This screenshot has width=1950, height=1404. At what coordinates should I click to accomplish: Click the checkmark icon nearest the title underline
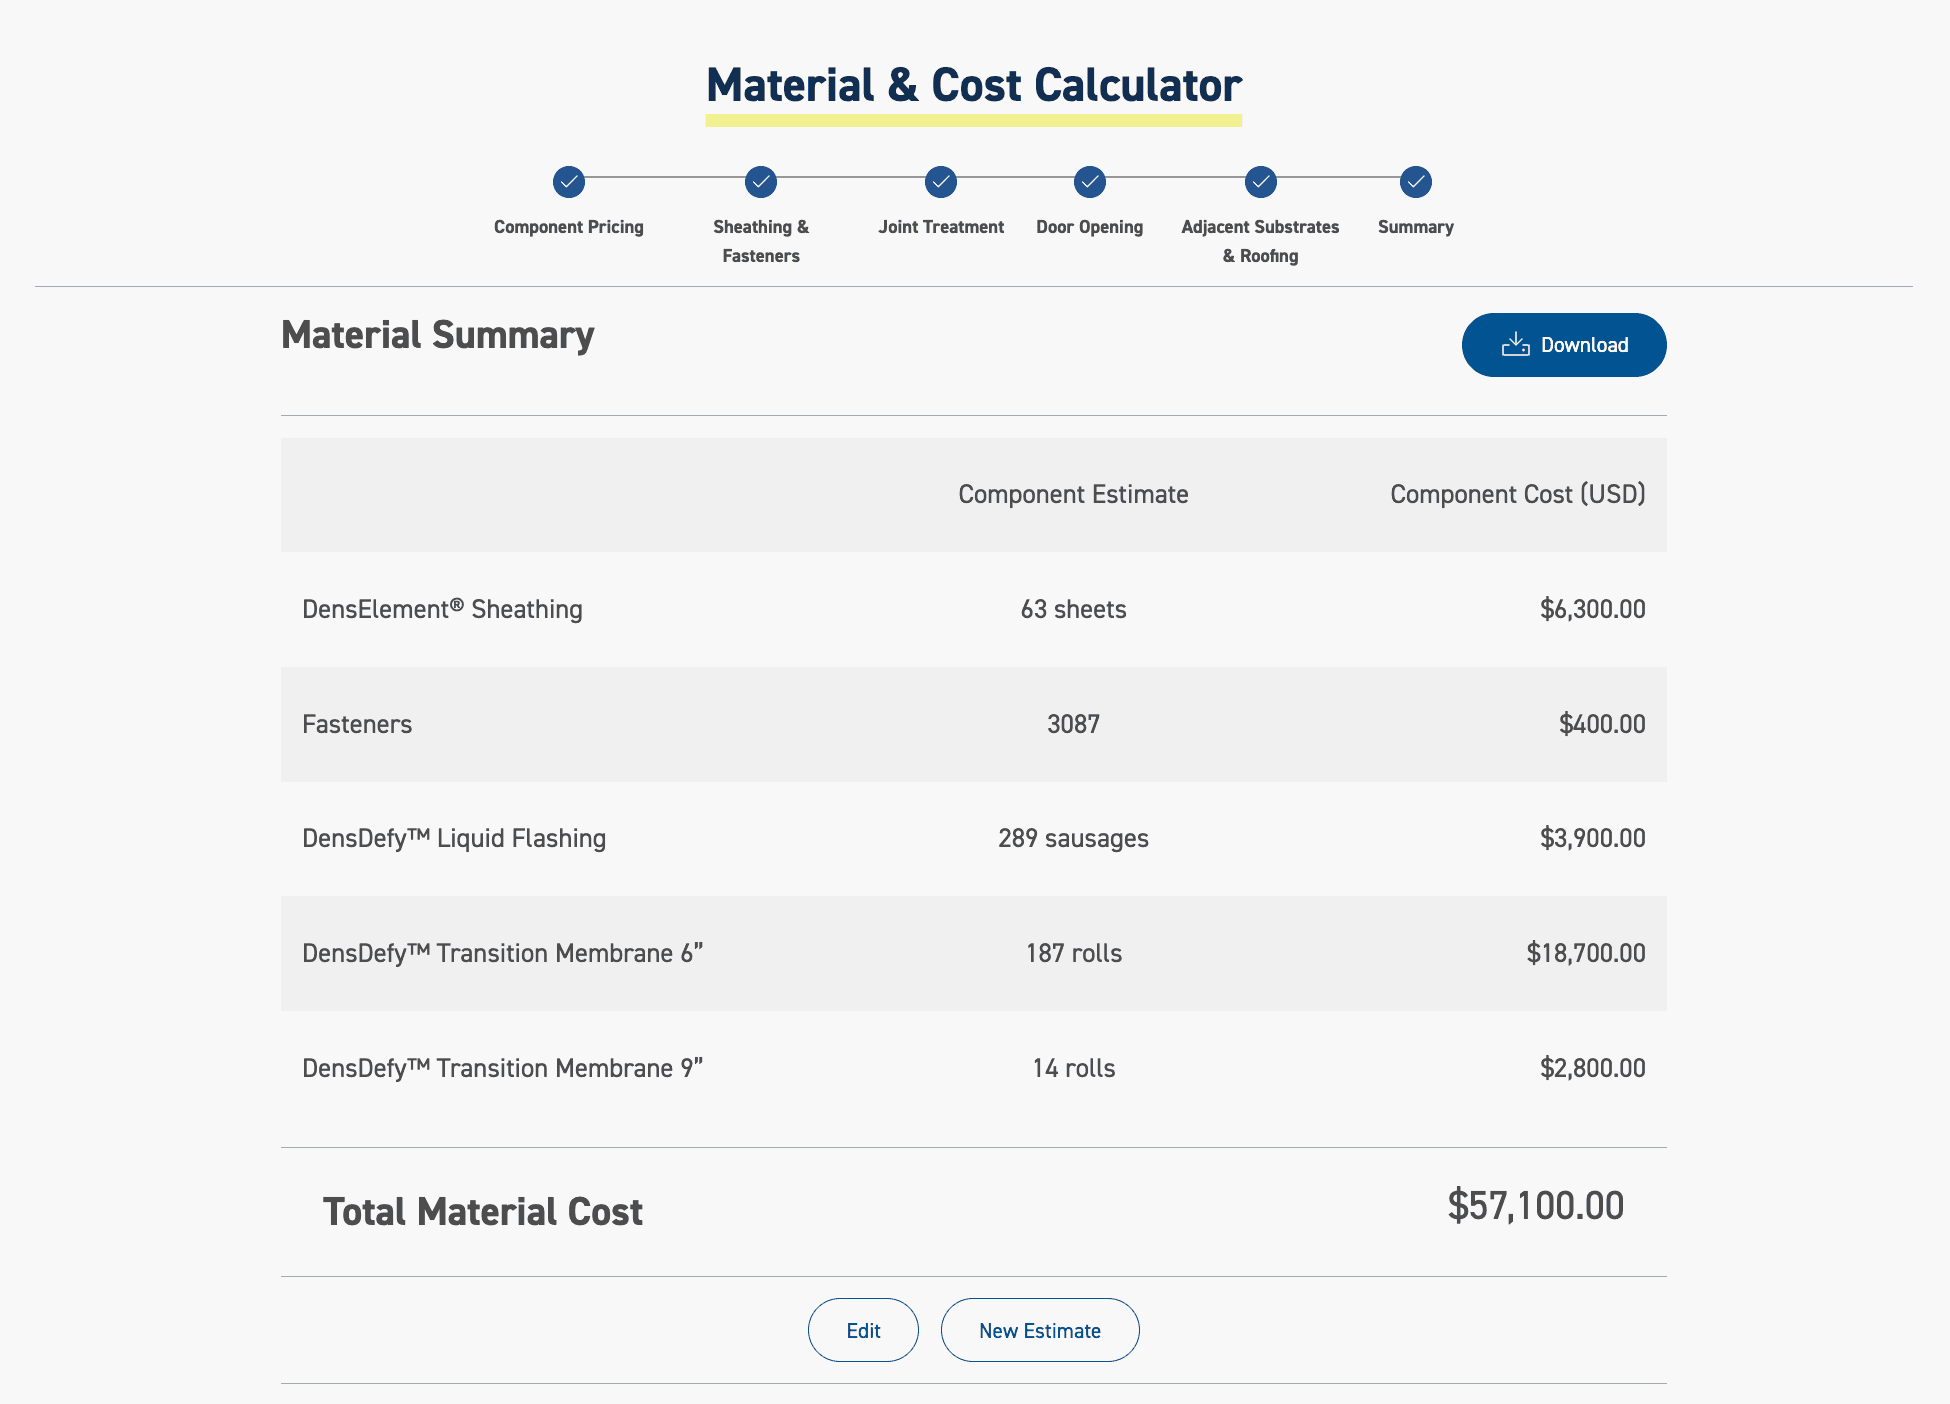click(940, 183)
